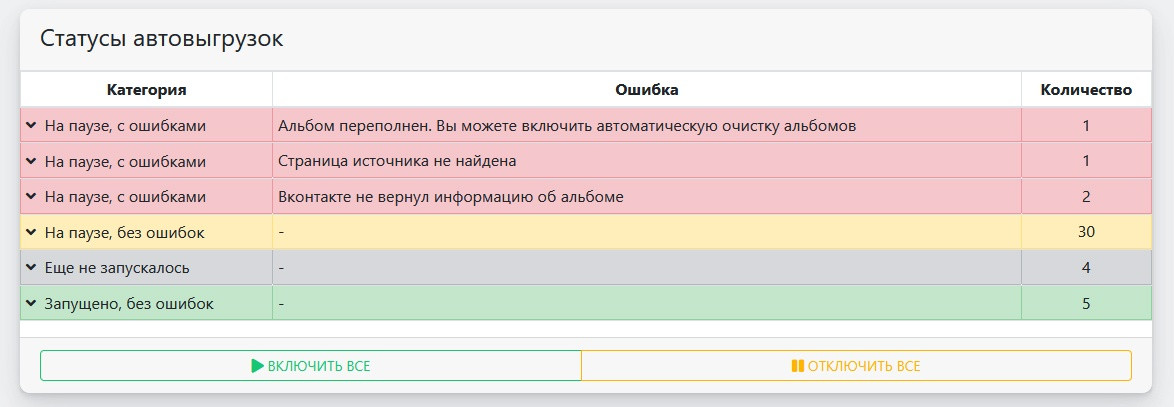
Task: Select the "Страница источника не найдена" error text
Action: [397, 161]
